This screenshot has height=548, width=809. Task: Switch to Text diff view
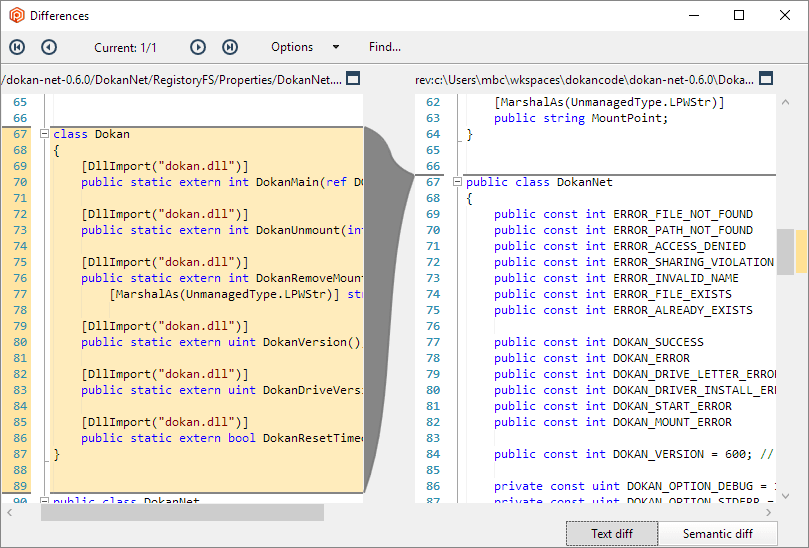612,534
